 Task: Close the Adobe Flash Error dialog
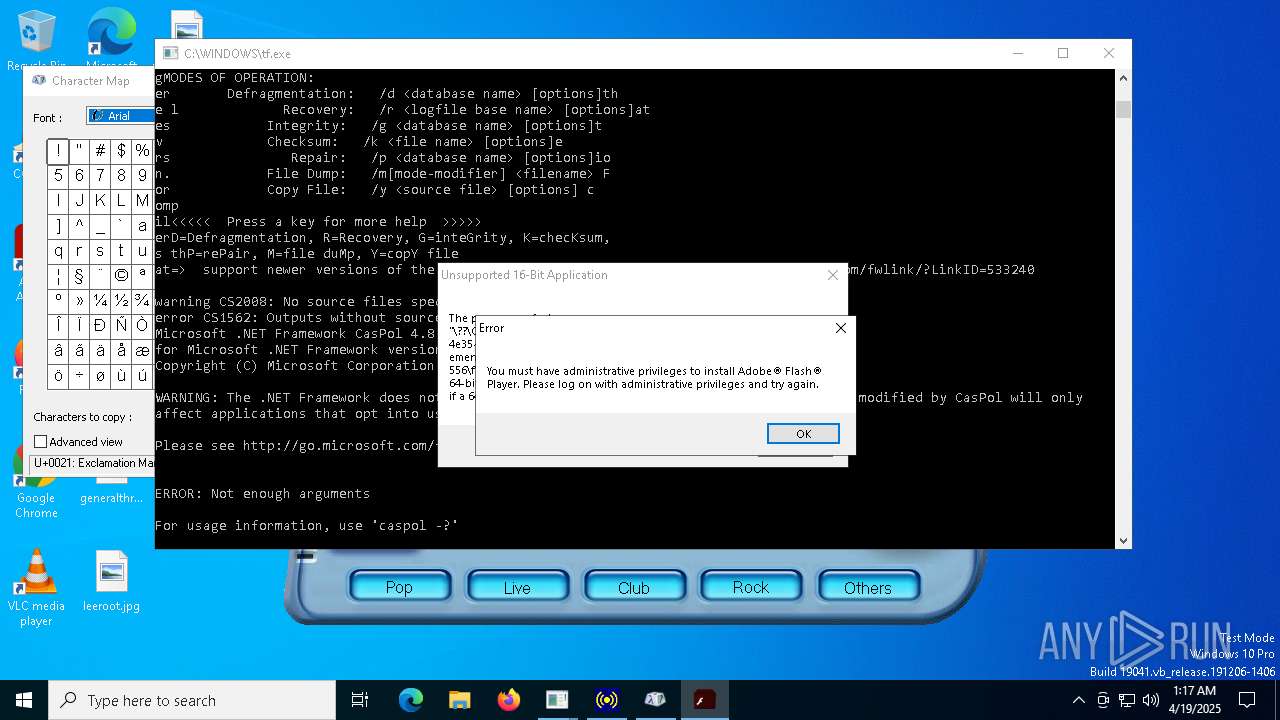(x=840, y=328)
